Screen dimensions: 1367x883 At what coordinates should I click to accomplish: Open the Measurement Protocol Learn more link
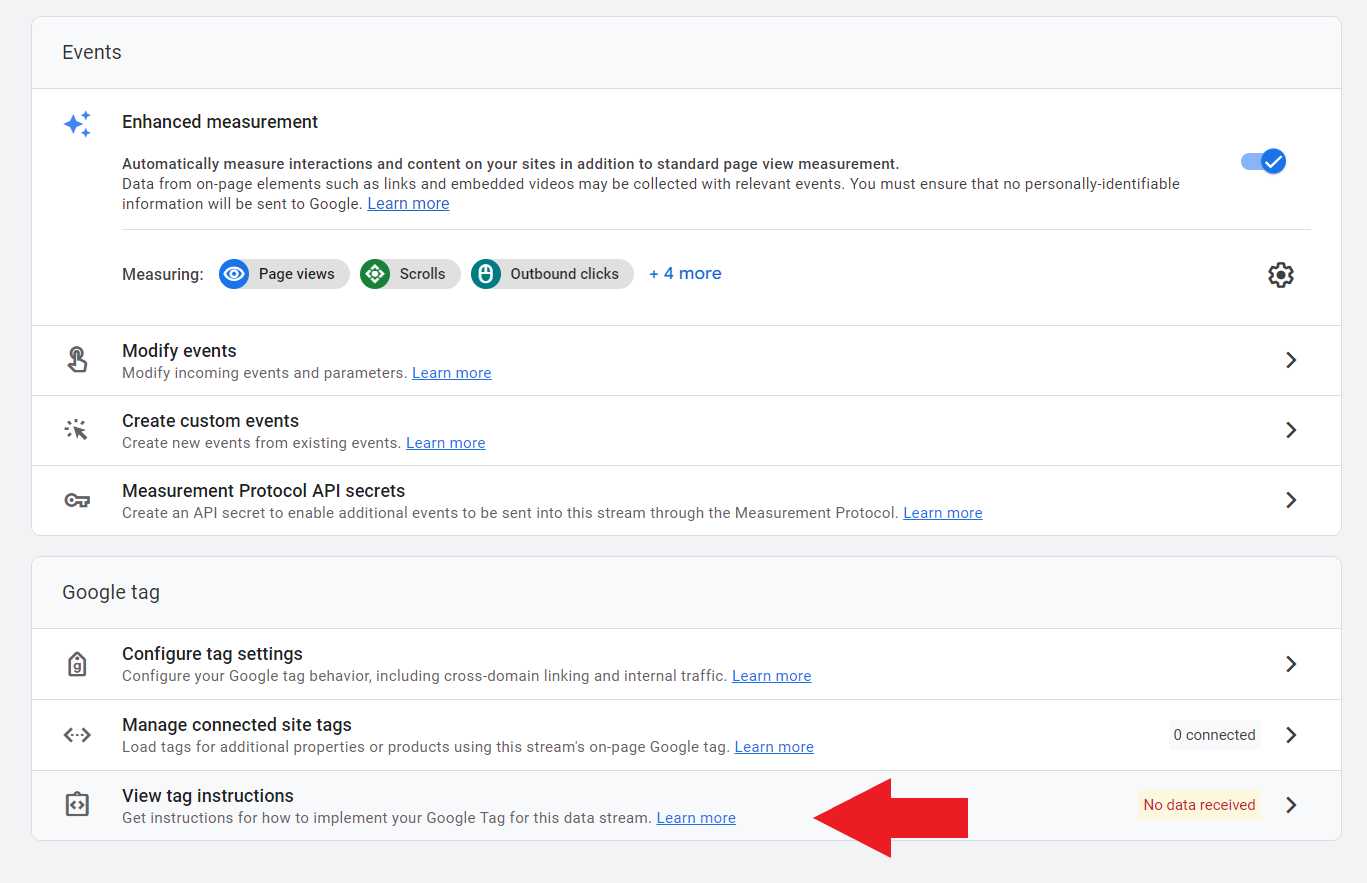pos(942,512)
